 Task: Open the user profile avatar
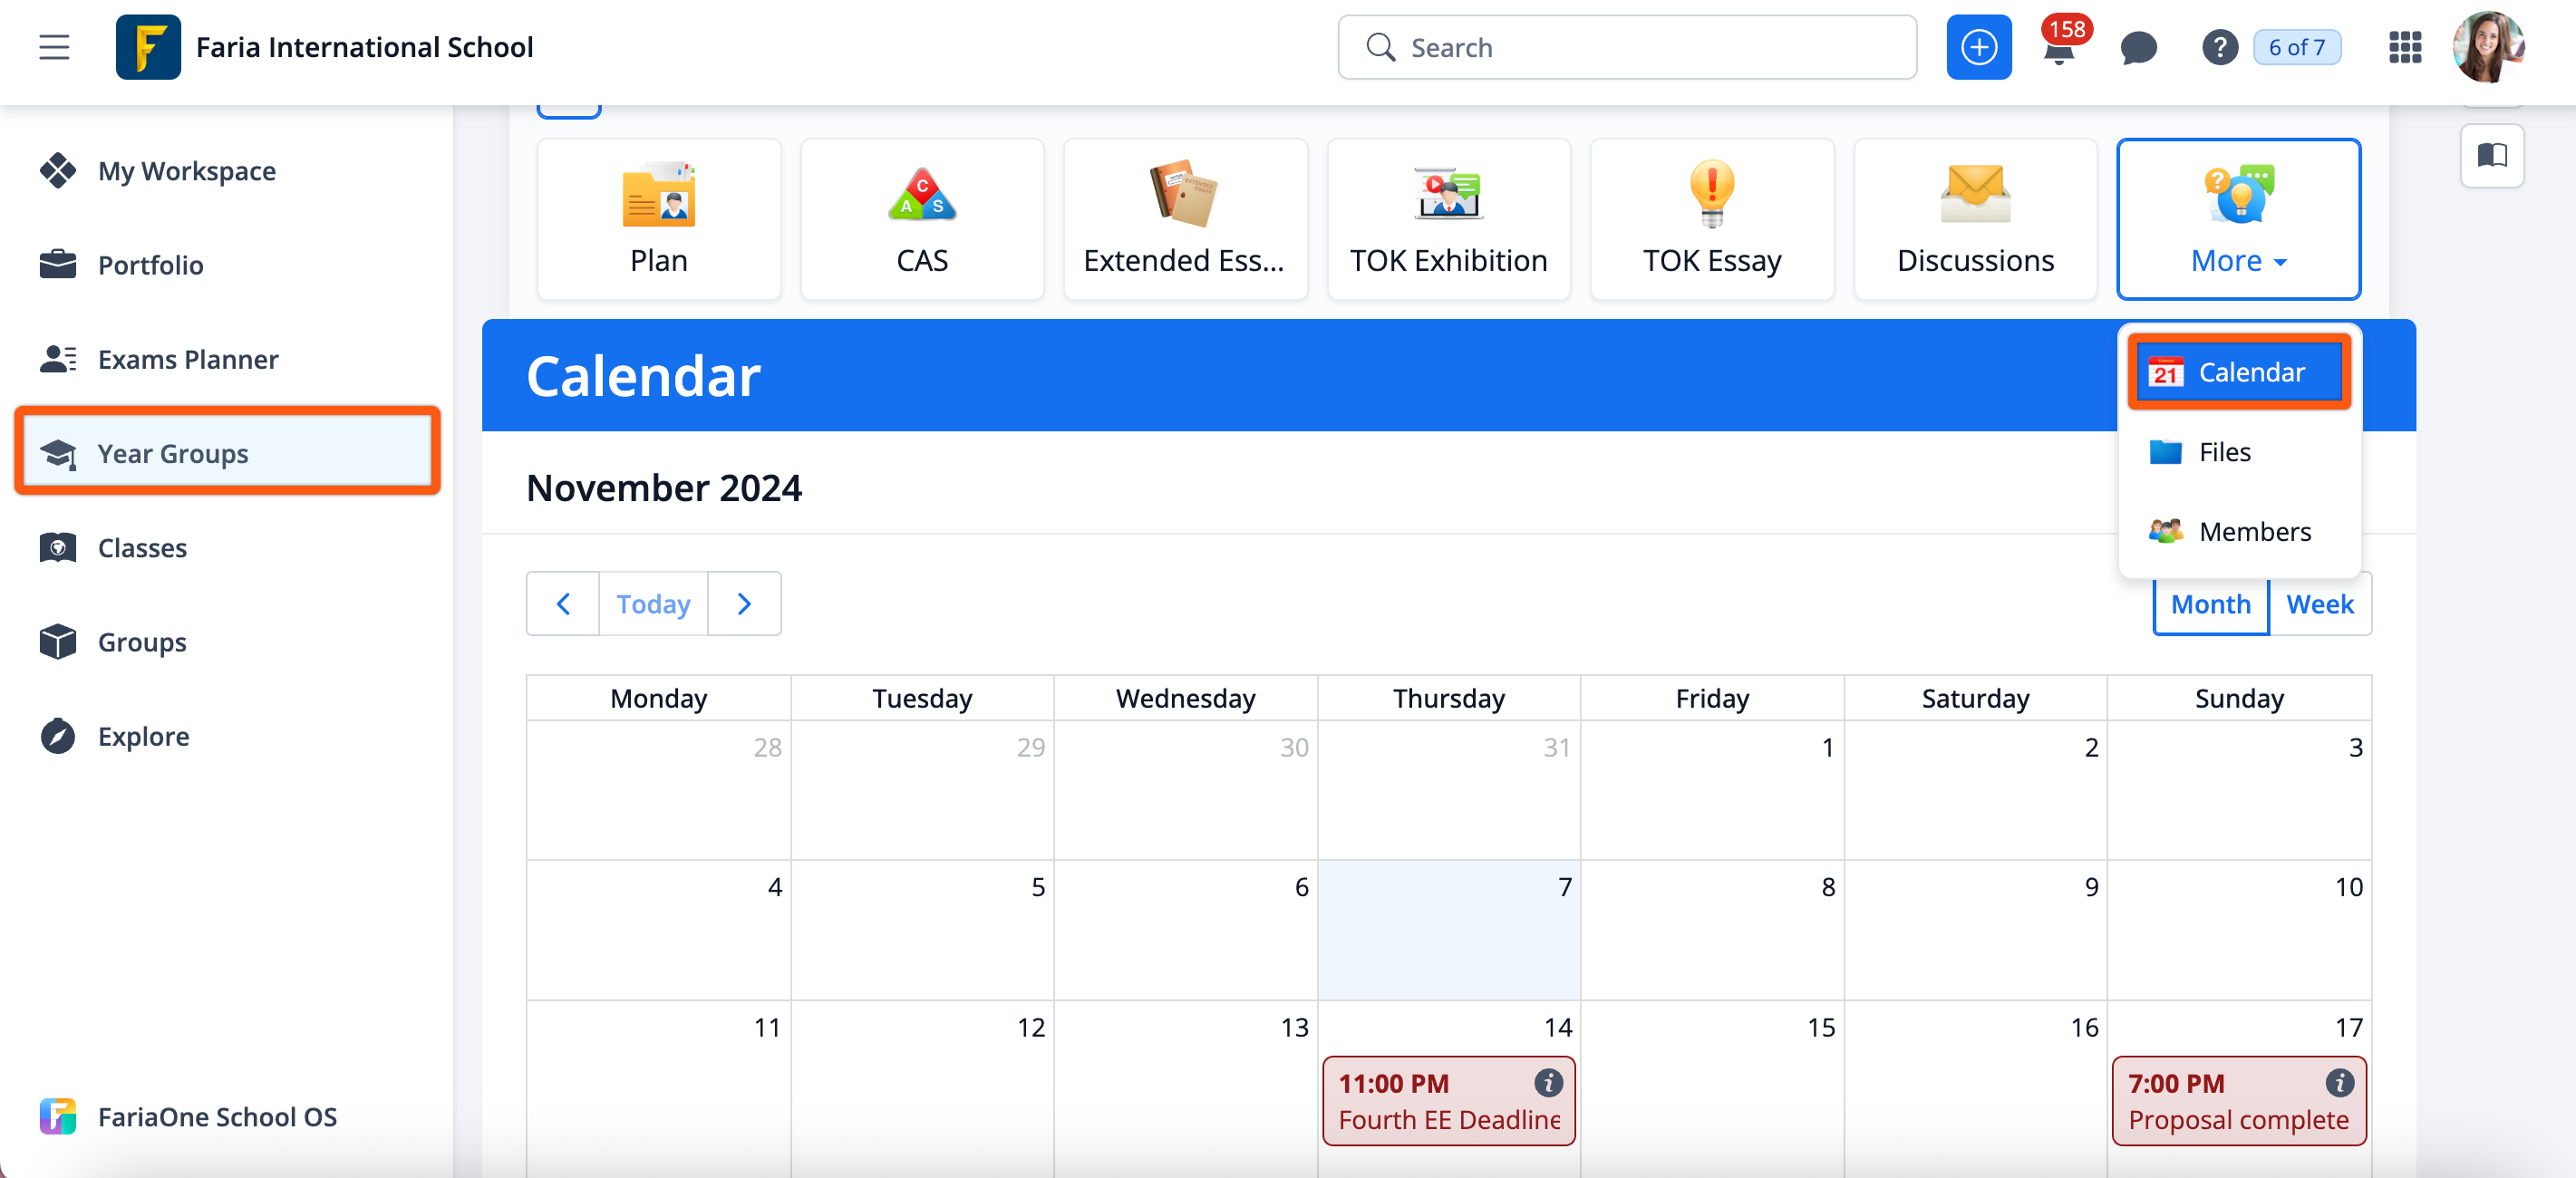tap(2487, 47)
